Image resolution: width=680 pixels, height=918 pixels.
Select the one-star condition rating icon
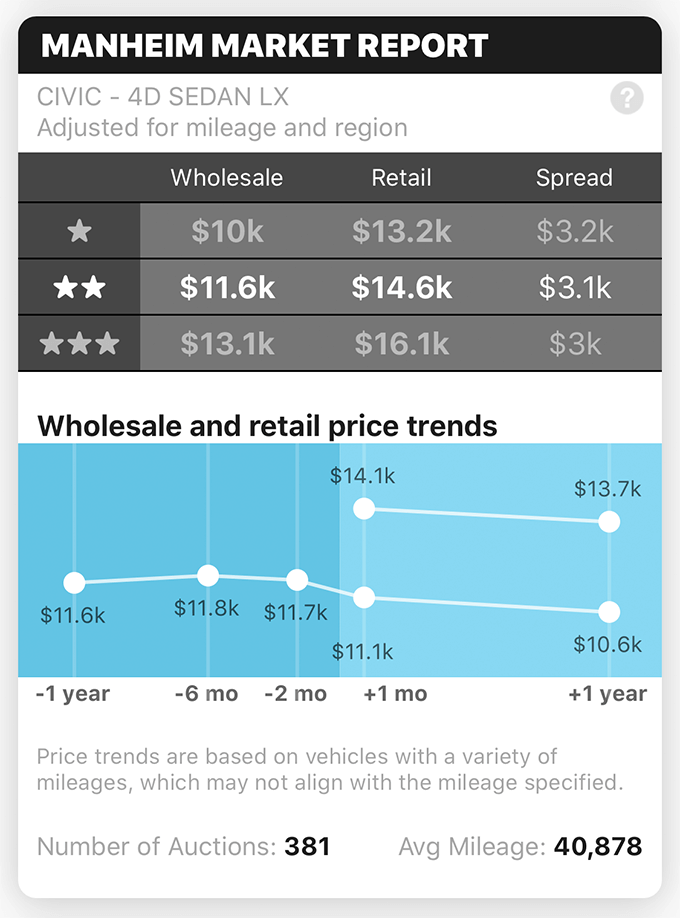click(x=78, y=230)
